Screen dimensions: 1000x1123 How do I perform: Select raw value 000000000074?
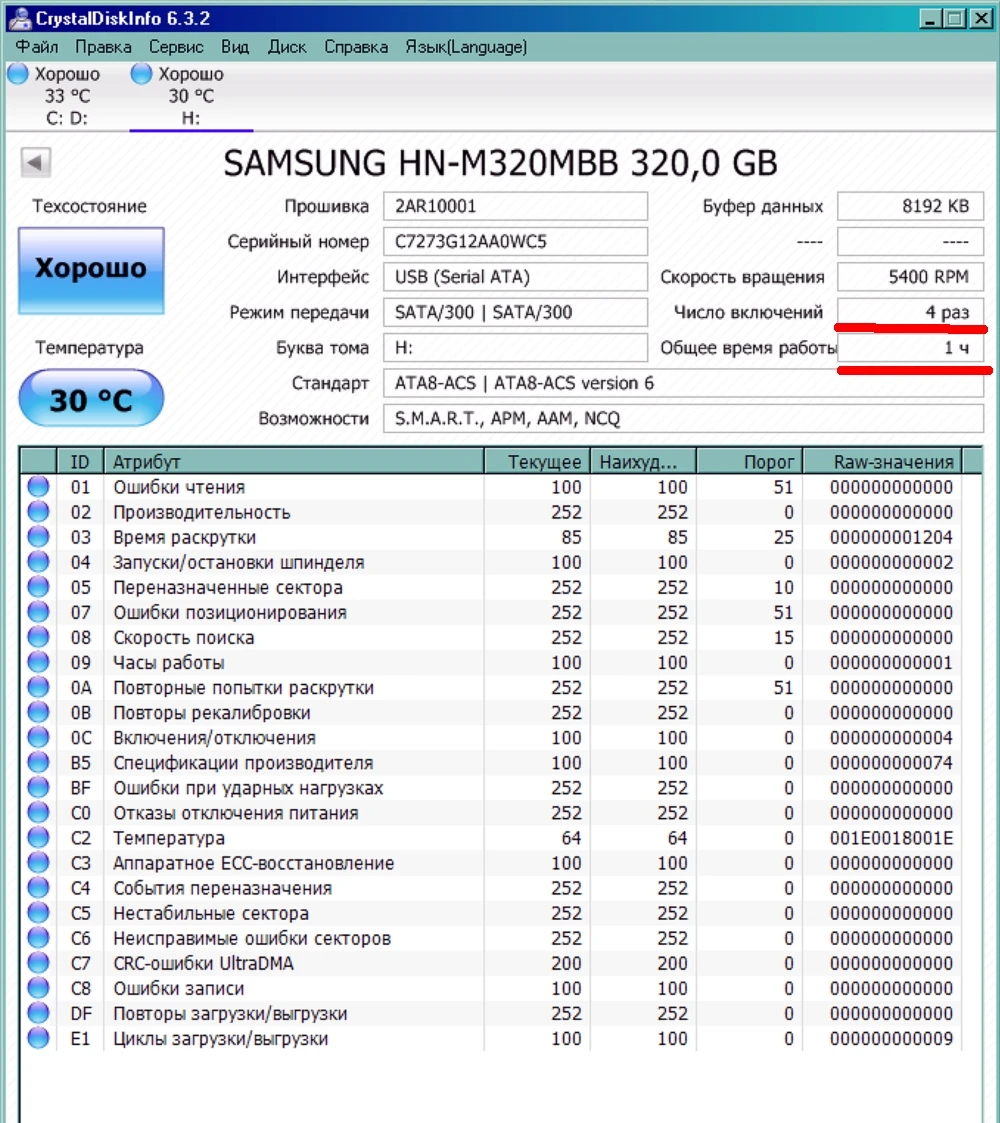pyautogui.click(x=891, y=763)
